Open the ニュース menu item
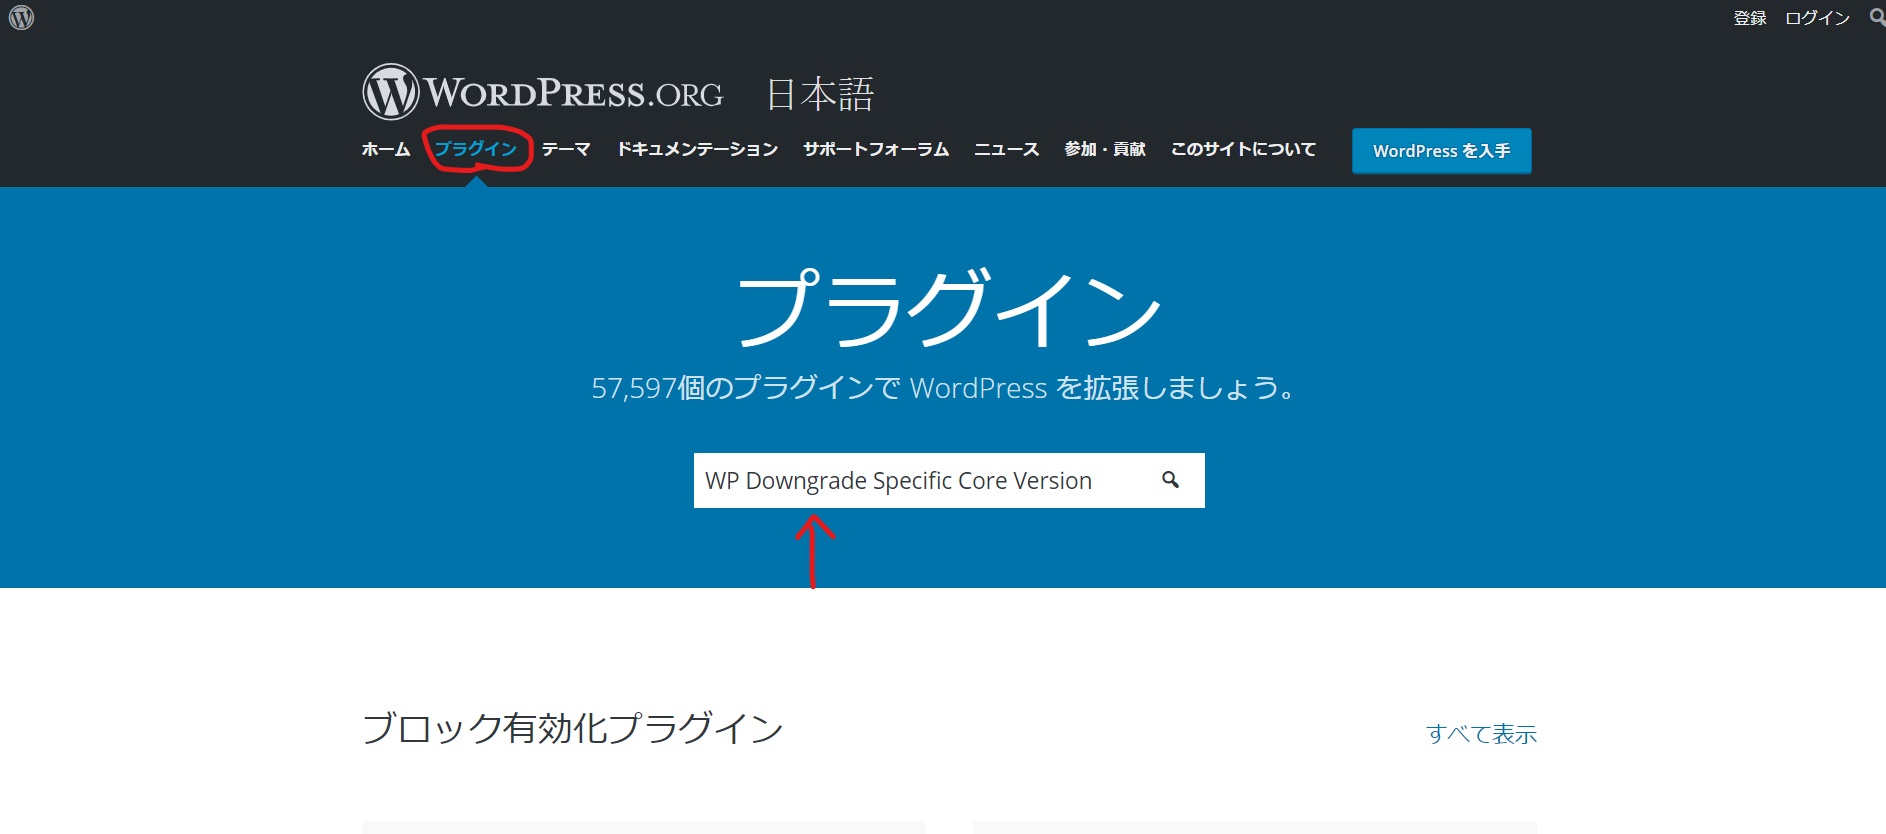Screen dimensions: 1886x834 coord(1007,149)
